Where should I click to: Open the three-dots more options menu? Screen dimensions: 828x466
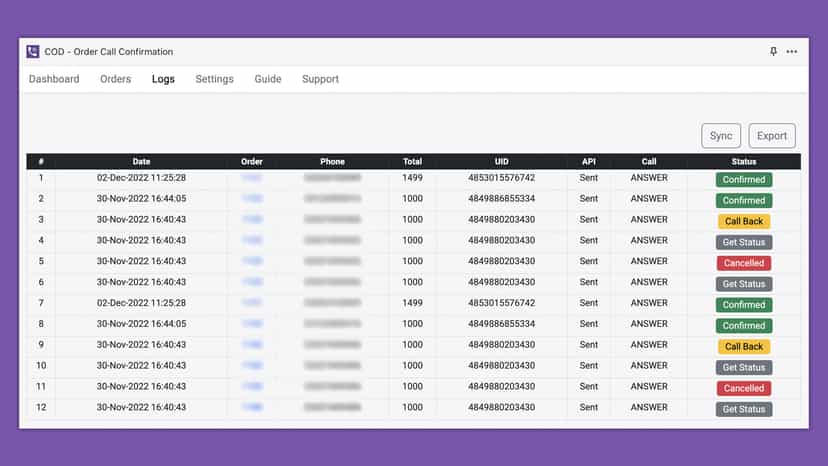click(x=792, y=51)
